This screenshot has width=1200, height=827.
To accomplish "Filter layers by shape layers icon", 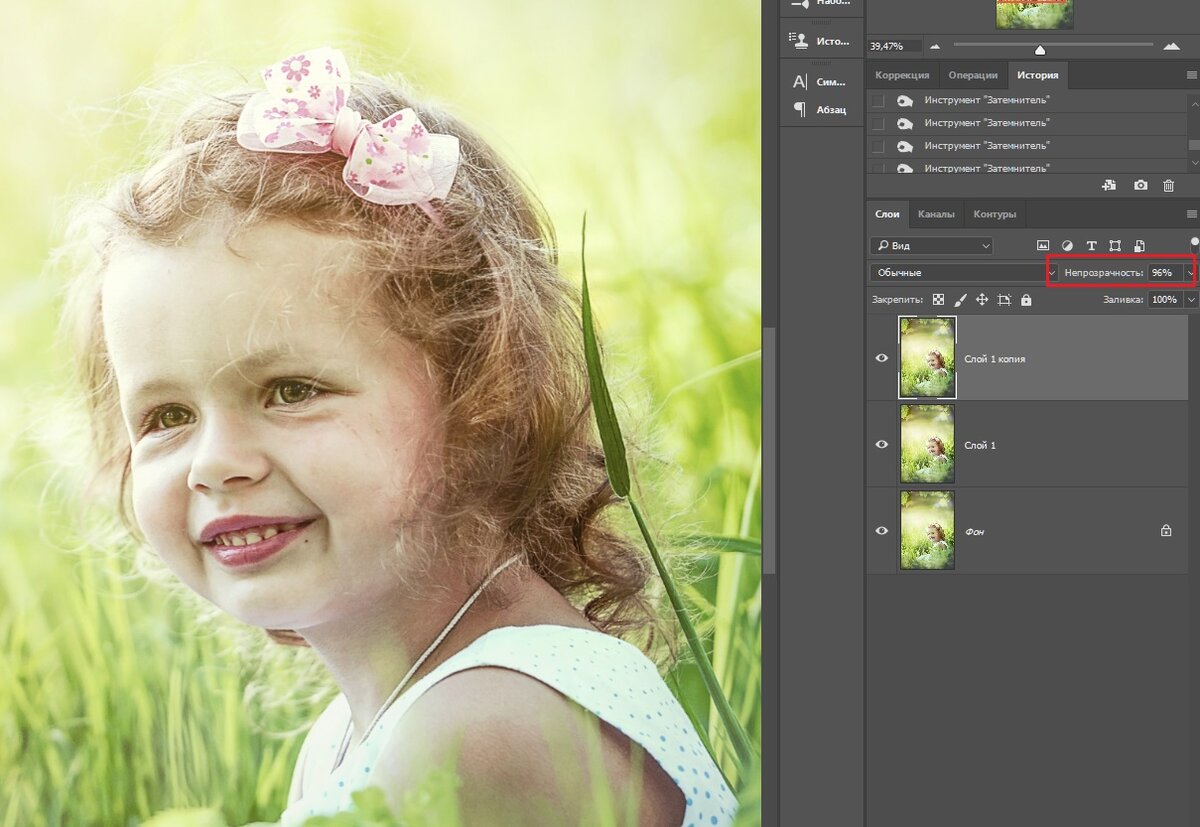I will (x=1115, y=245).
